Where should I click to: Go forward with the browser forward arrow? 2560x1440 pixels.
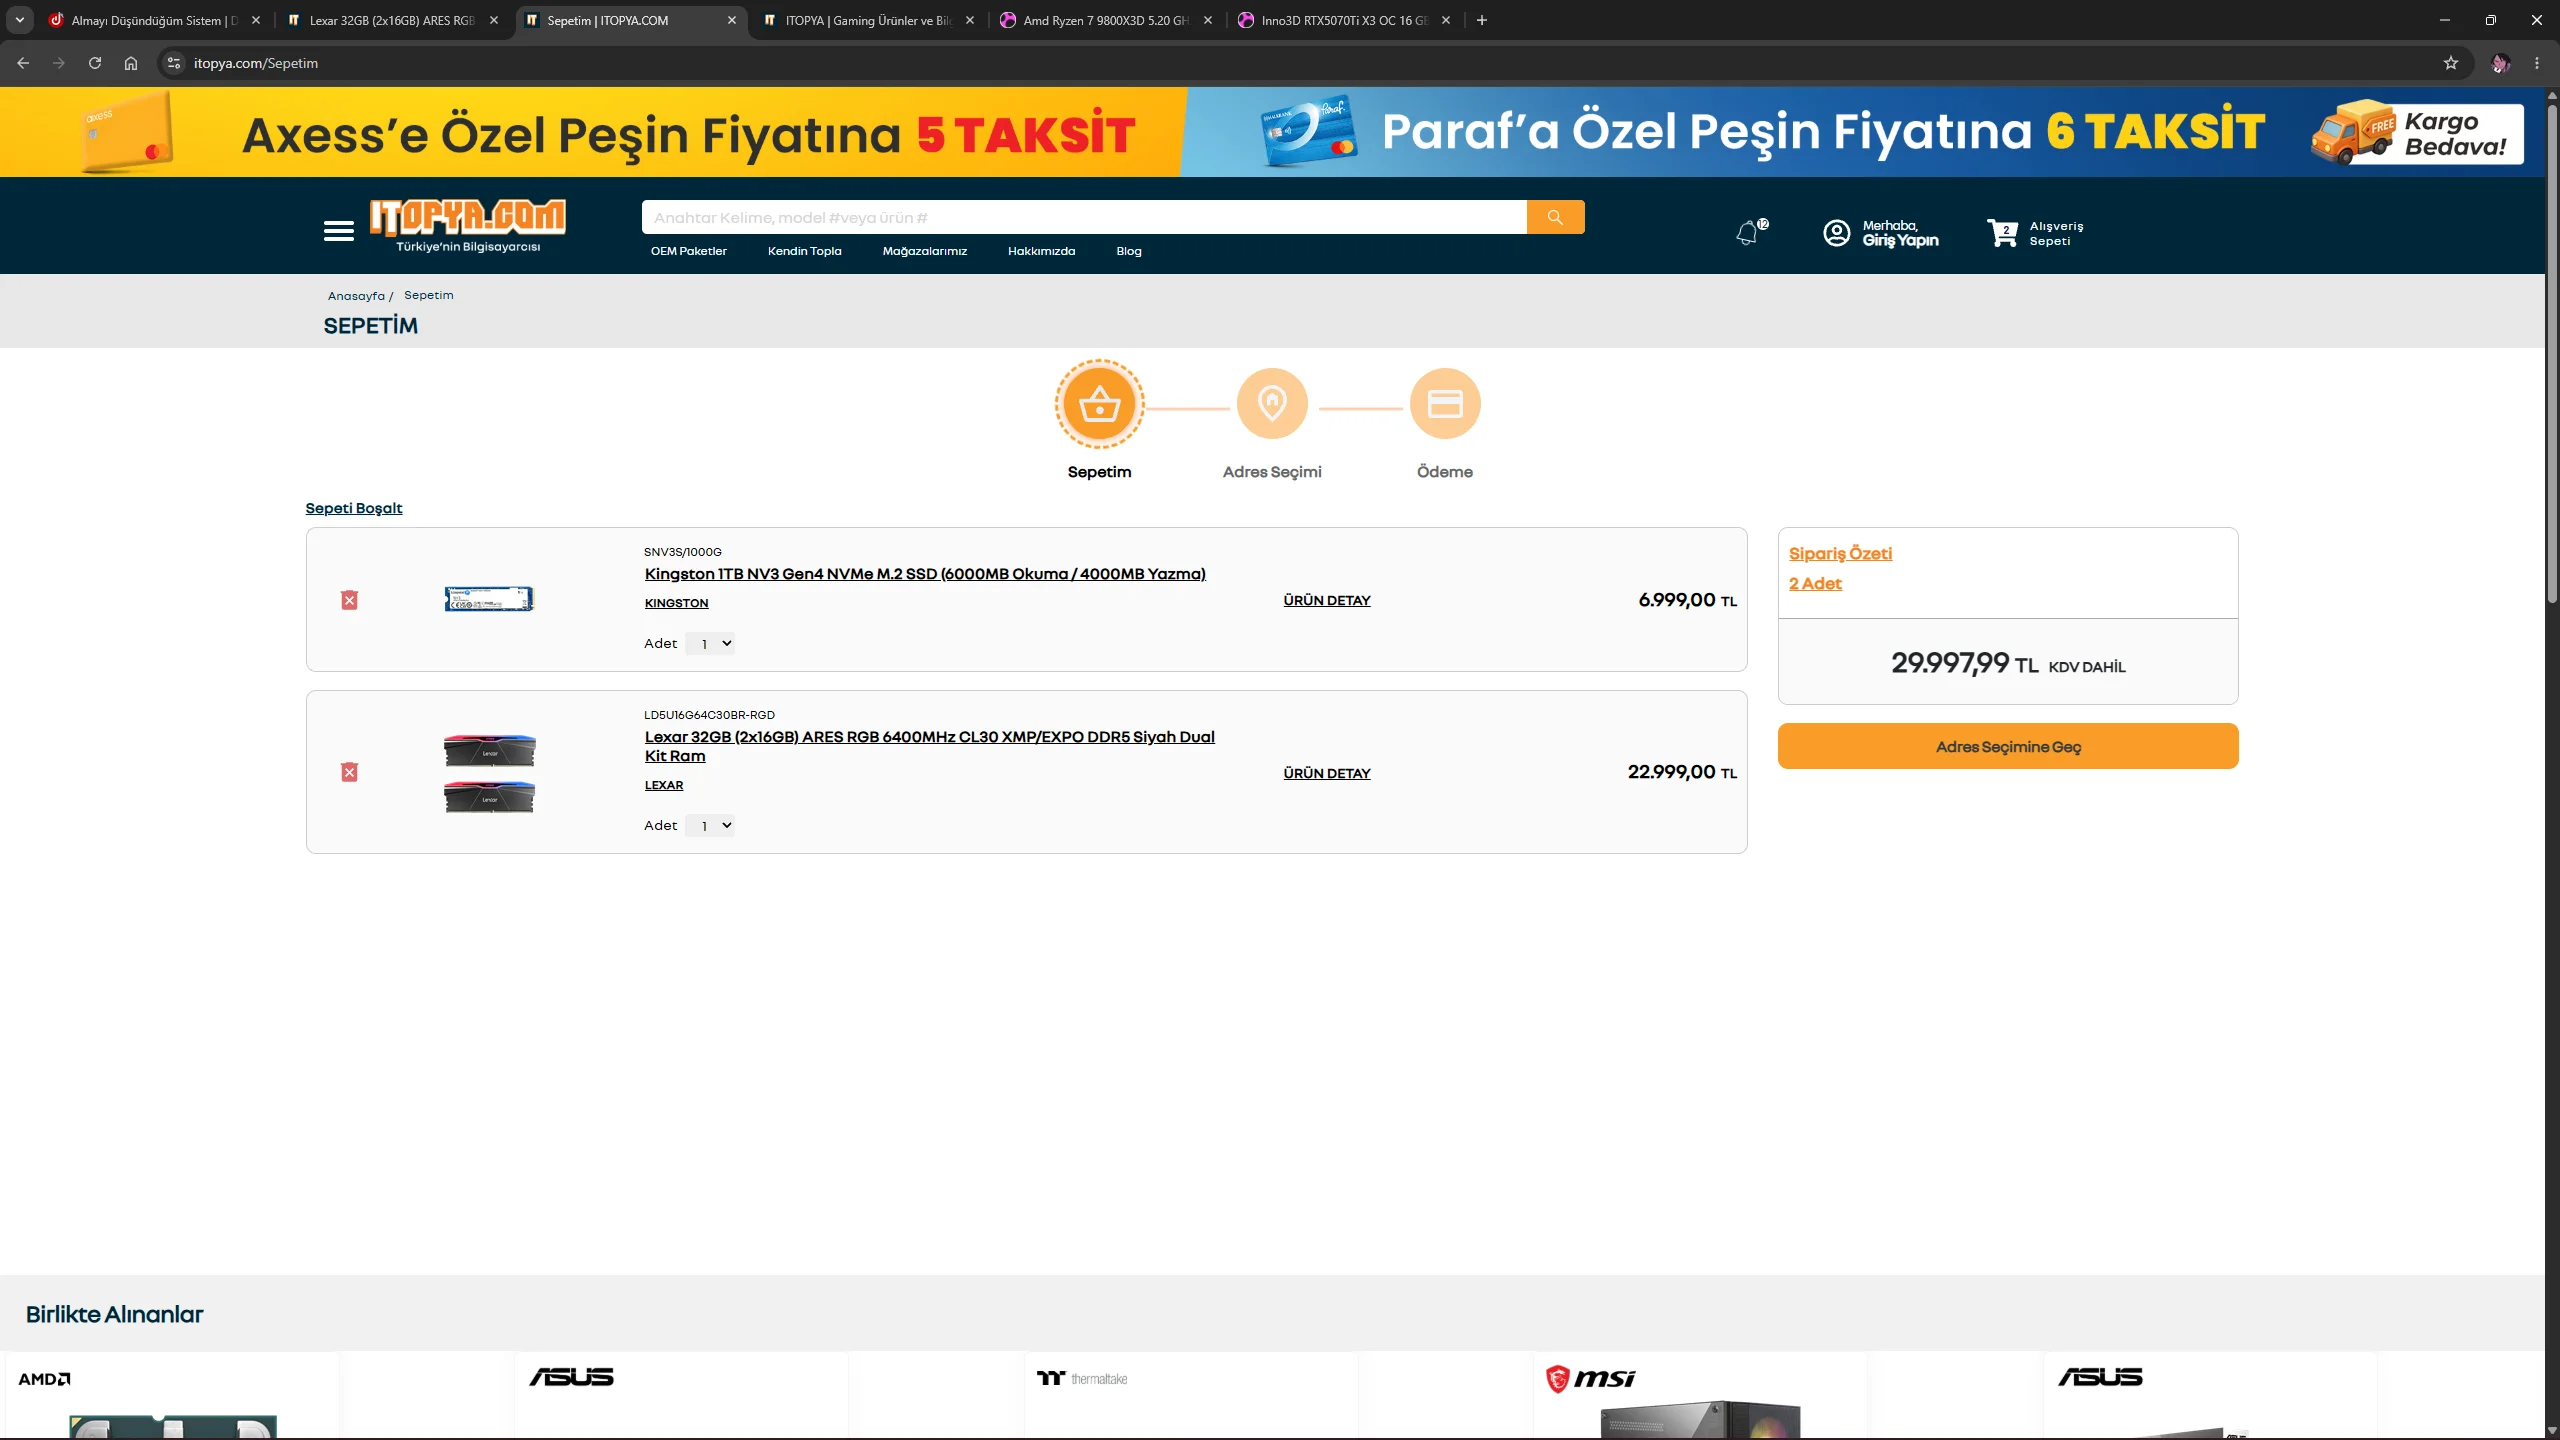pos(59,63)
